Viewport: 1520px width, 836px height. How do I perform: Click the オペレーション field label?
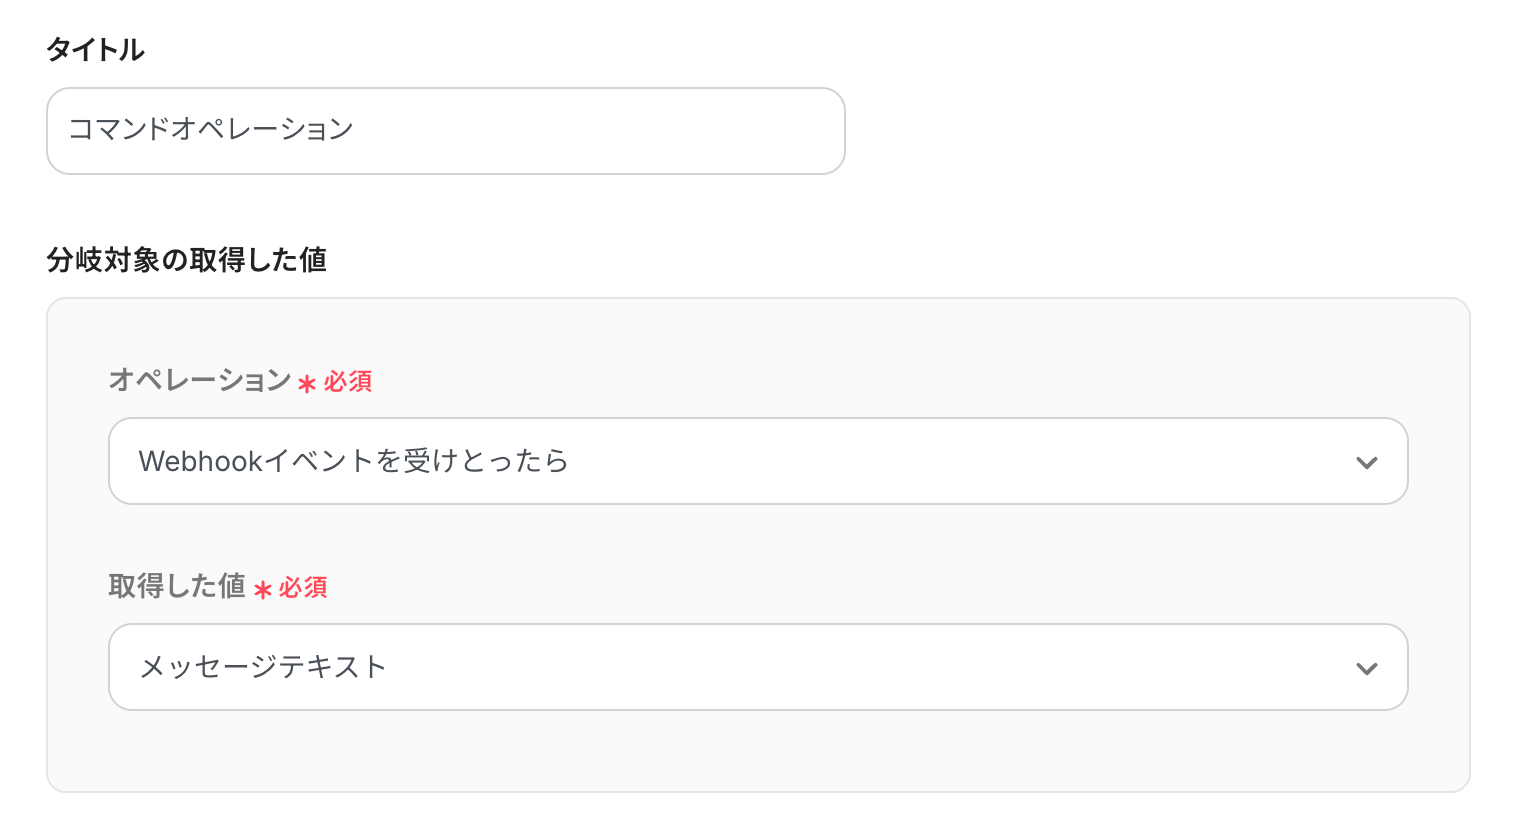pyautogui.click(x=200, y=381)
